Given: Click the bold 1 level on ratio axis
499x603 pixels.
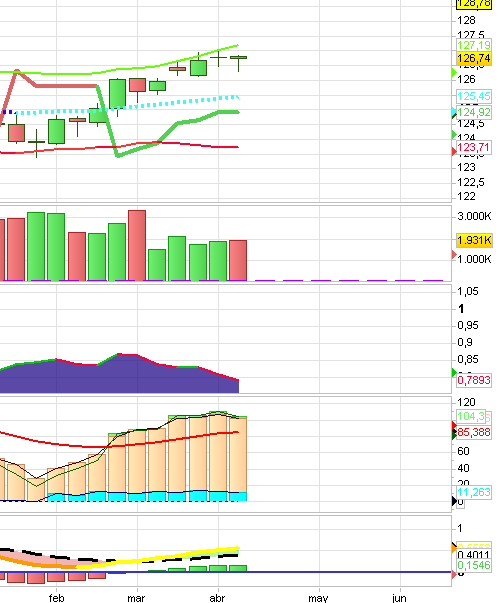Looking at the screenshot, I should tap(461, 309).
